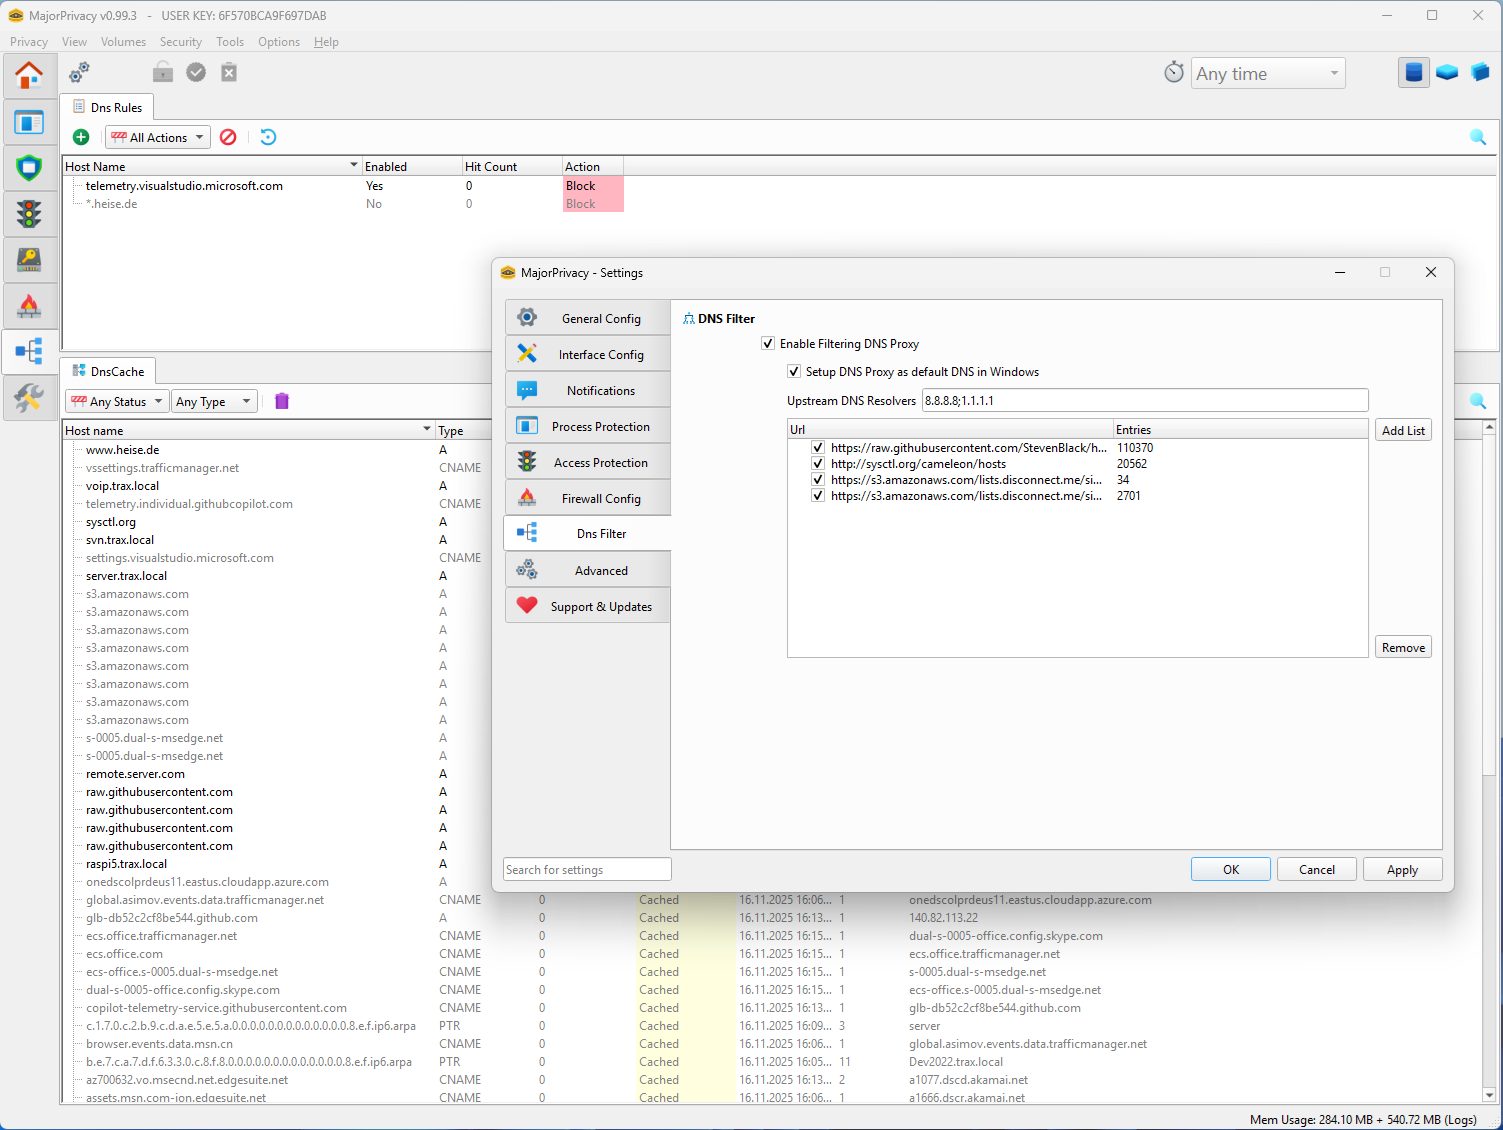Image resolution: width=1503 pixels, height=1130 pixels.
Task: Click the Add List button
Action: click(1403, 430)
